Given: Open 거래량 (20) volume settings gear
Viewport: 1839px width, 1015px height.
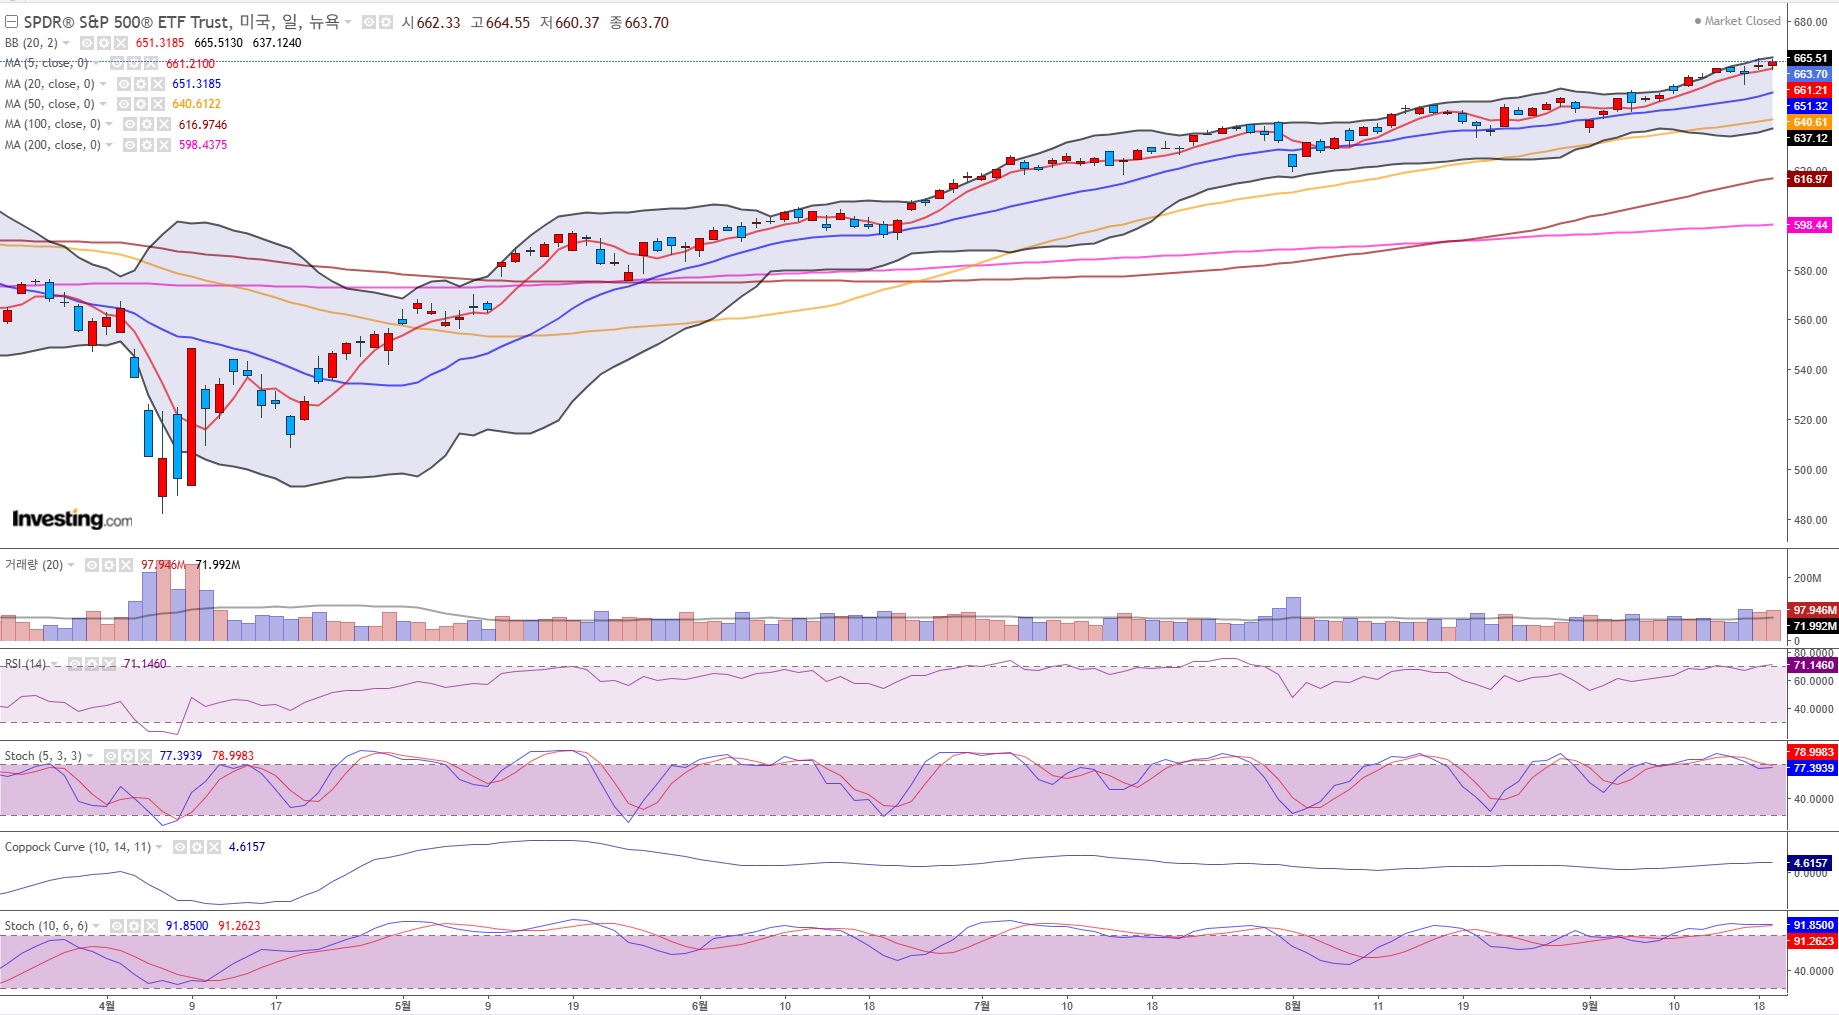Looking at the screenshot, I should tap(109, 565).
